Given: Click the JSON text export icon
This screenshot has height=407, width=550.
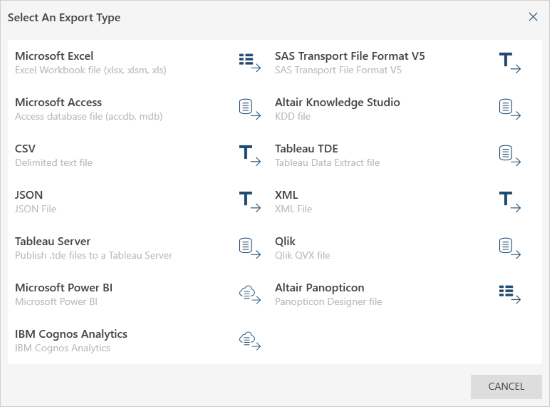Looking at the screenshot, I should pos(250,202).
